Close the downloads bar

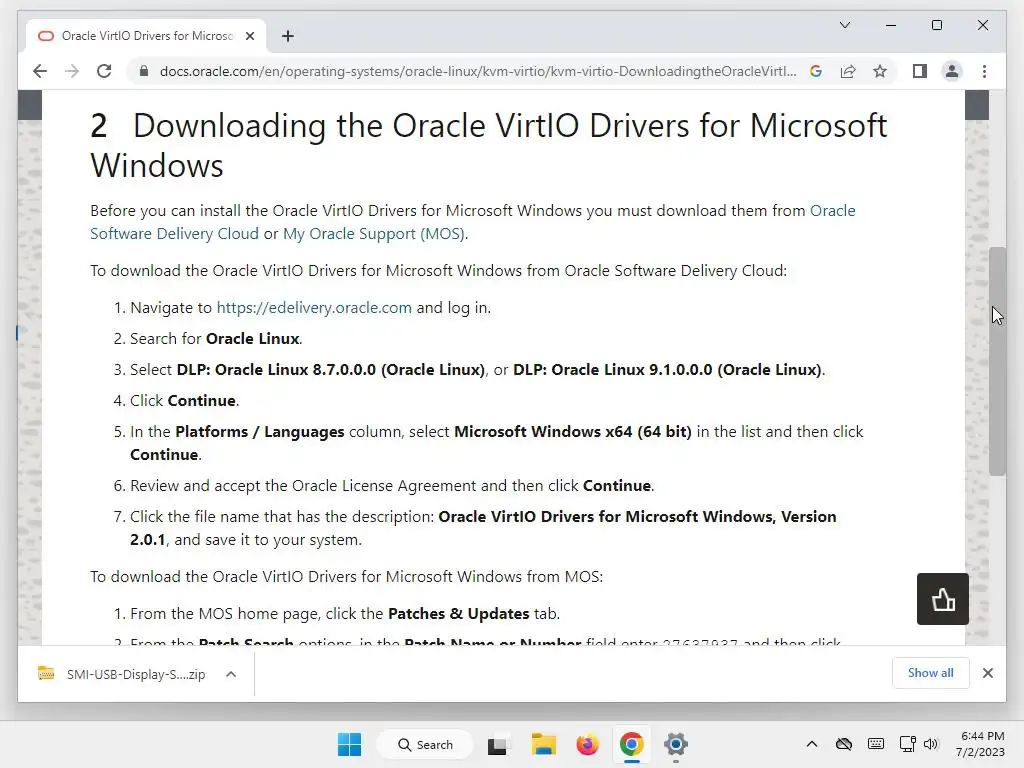click(x=988, y=673)
